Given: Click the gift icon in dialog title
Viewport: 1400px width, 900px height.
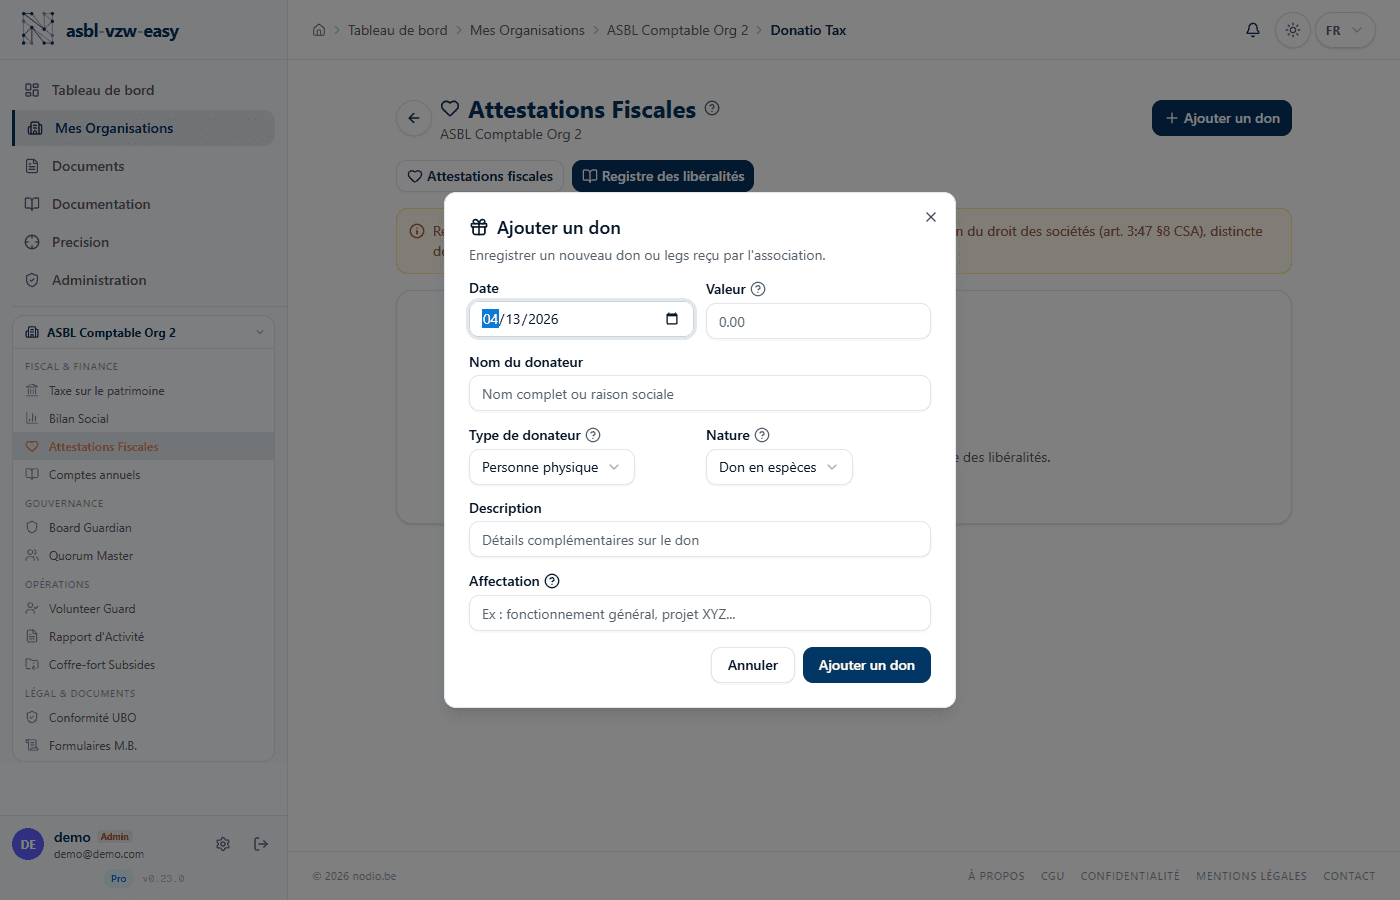Looking at the screenshot, I should pyautogui.click(x=479, y=227).
